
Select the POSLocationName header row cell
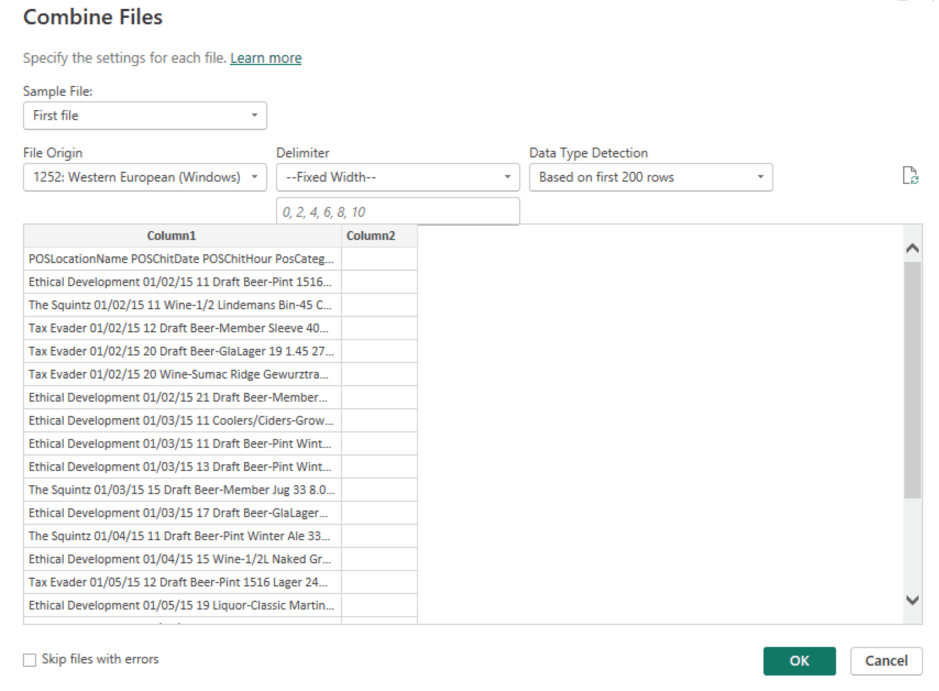pos(182,259)
